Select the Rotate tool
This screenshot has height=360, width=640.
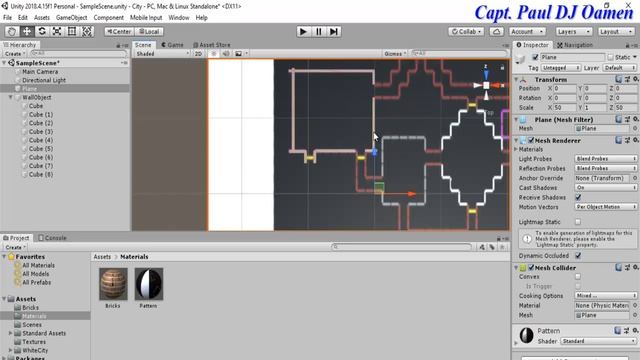(42, 31)
